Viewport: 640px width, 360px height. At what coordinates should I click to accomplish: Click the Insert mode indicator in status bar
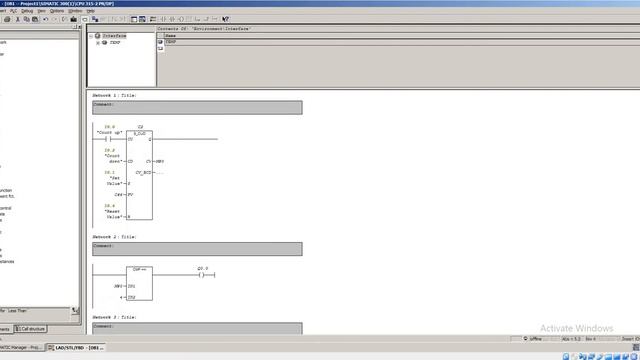[630, 339]
